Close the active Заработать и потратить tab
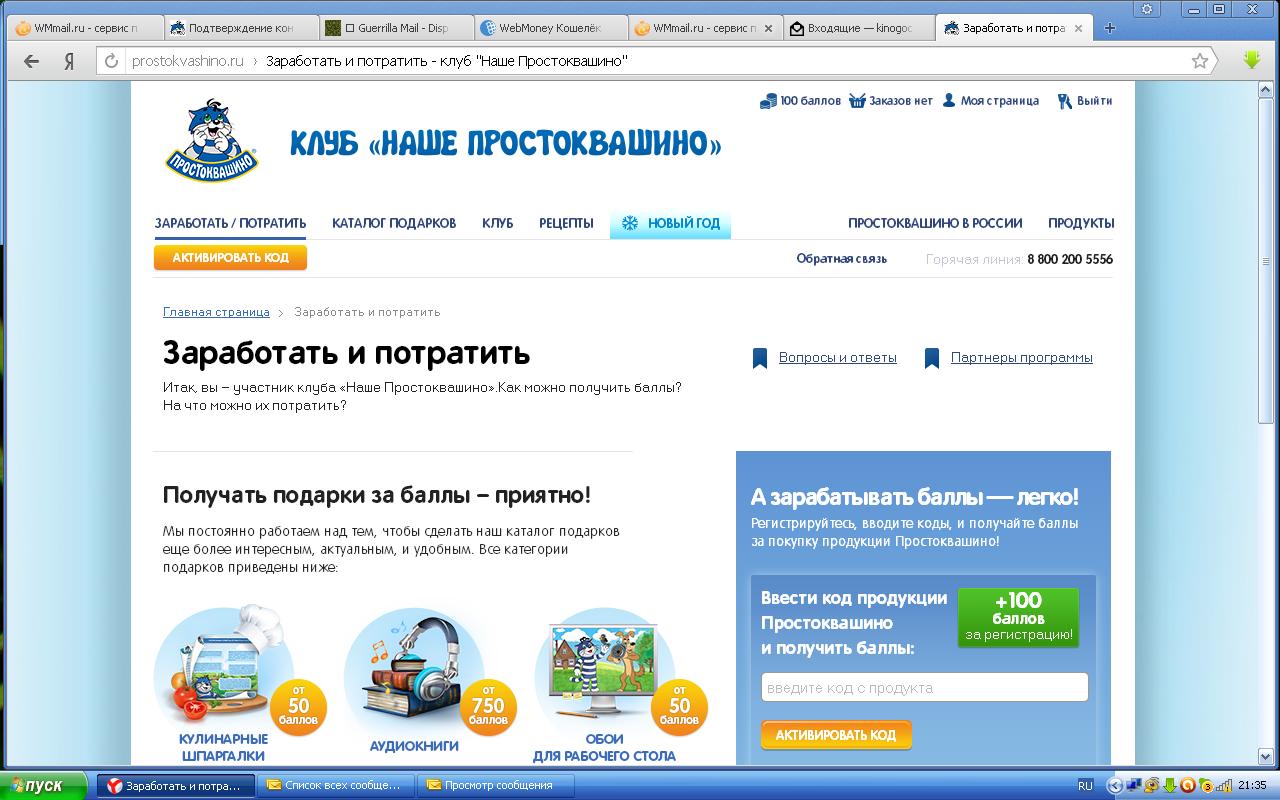This screenshot has height=800, width=1280. coord(1079,28)
